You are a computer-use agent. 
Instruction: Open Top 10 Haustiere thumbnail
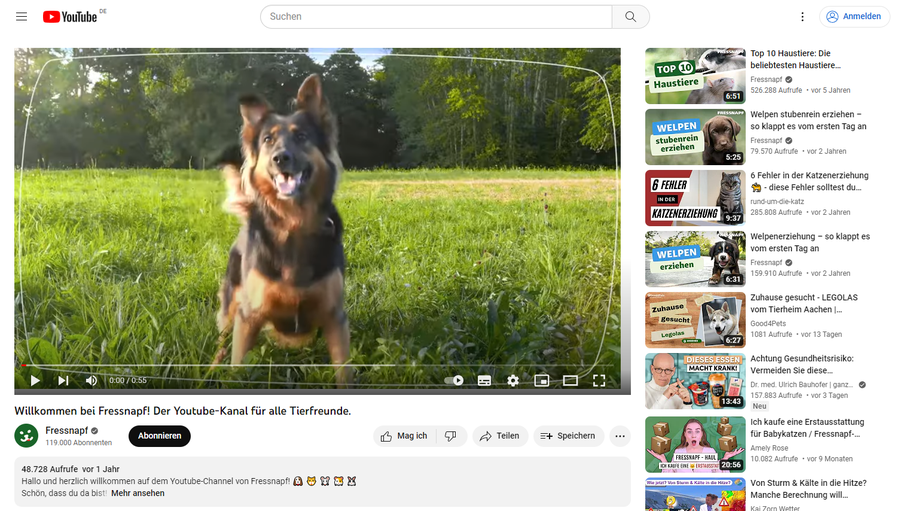click(x=695, y=76)
